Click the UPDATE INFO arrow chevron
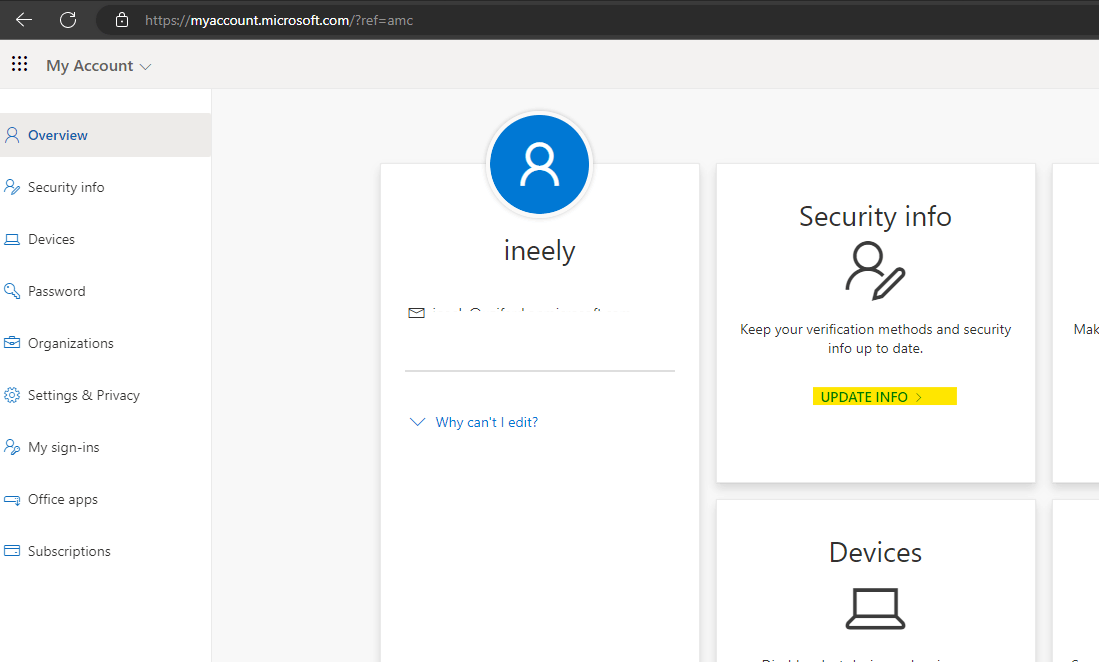Viewport: 1099px width, 662px height. 918,397
